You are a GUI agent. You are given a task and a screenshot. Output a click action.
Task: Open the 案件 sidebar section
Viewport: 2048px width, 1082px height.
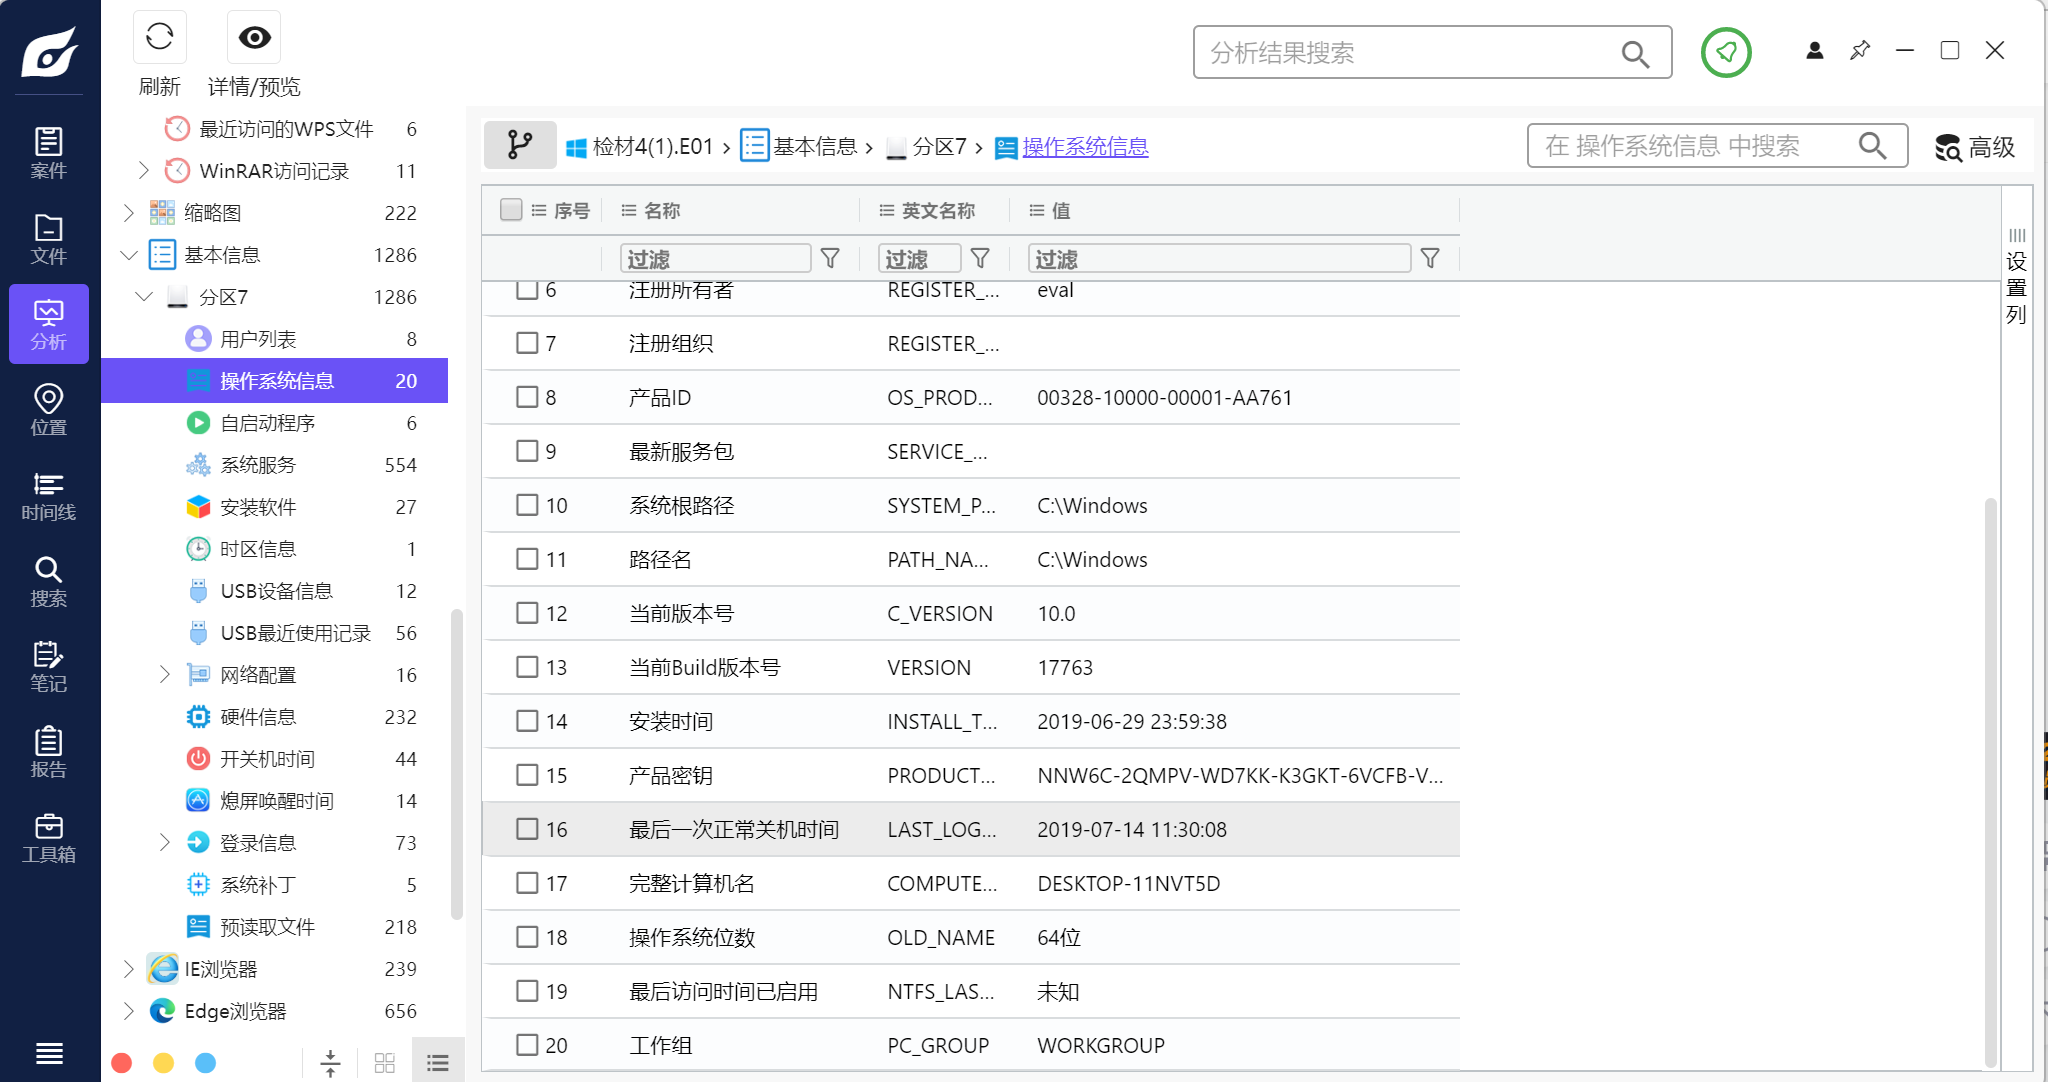(x=49, y=153)
